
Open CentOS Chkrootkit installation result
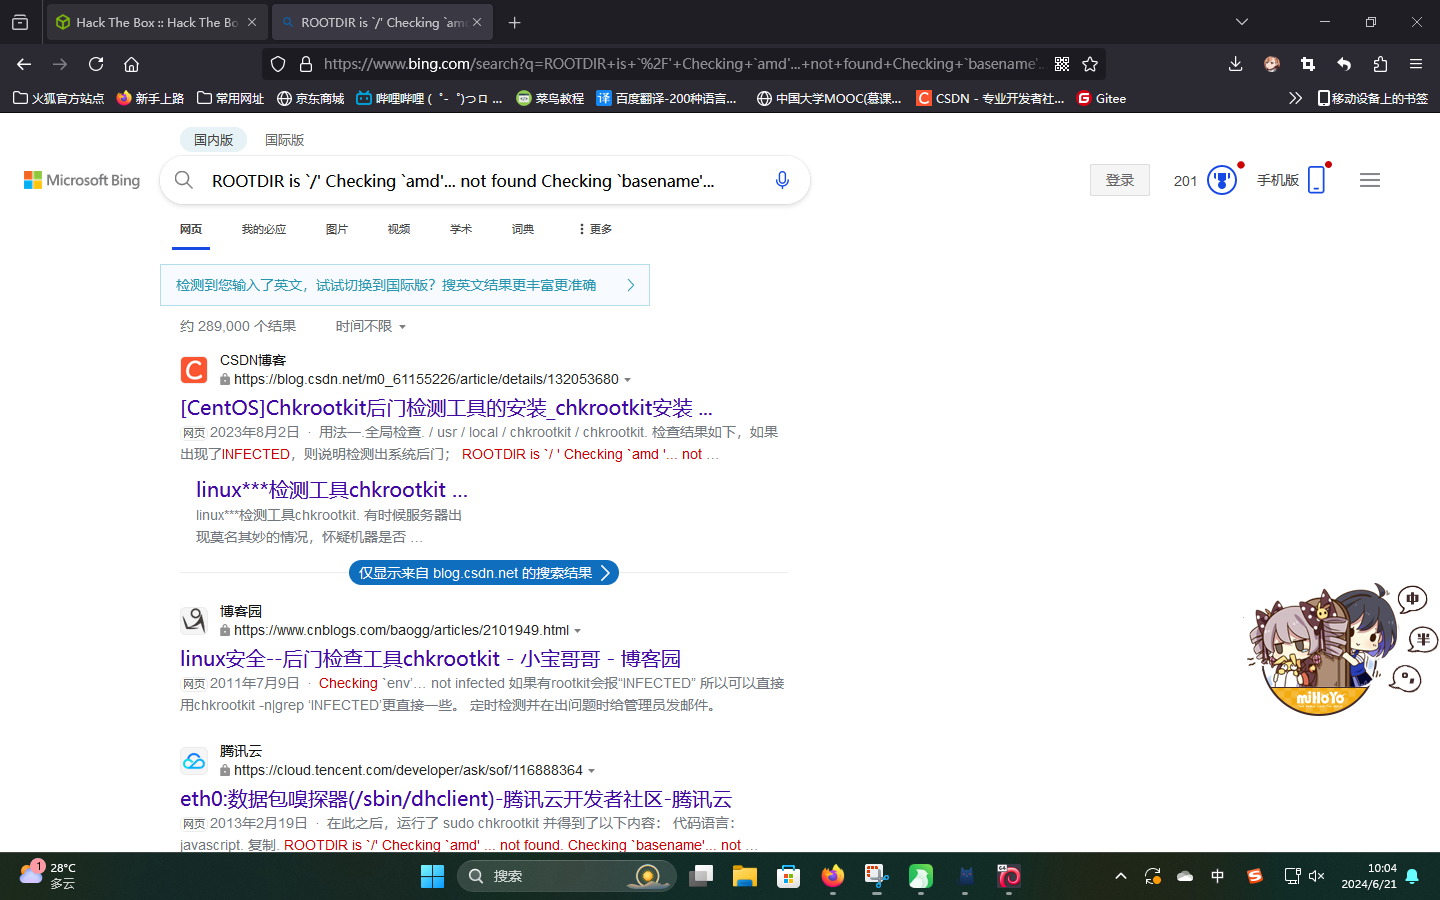(x=446, y=408)
